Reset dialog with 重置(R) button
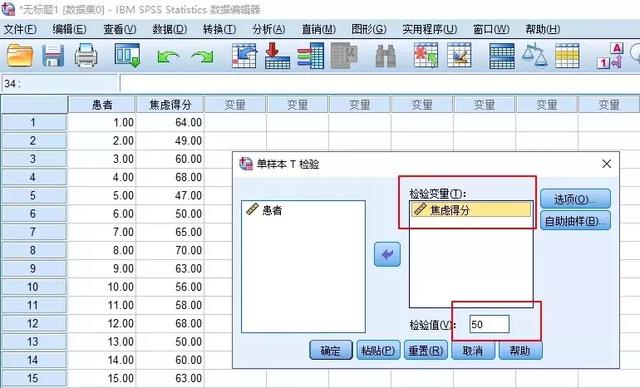Image resolution: width=640 pixels, height=388 pixels. 425,350
